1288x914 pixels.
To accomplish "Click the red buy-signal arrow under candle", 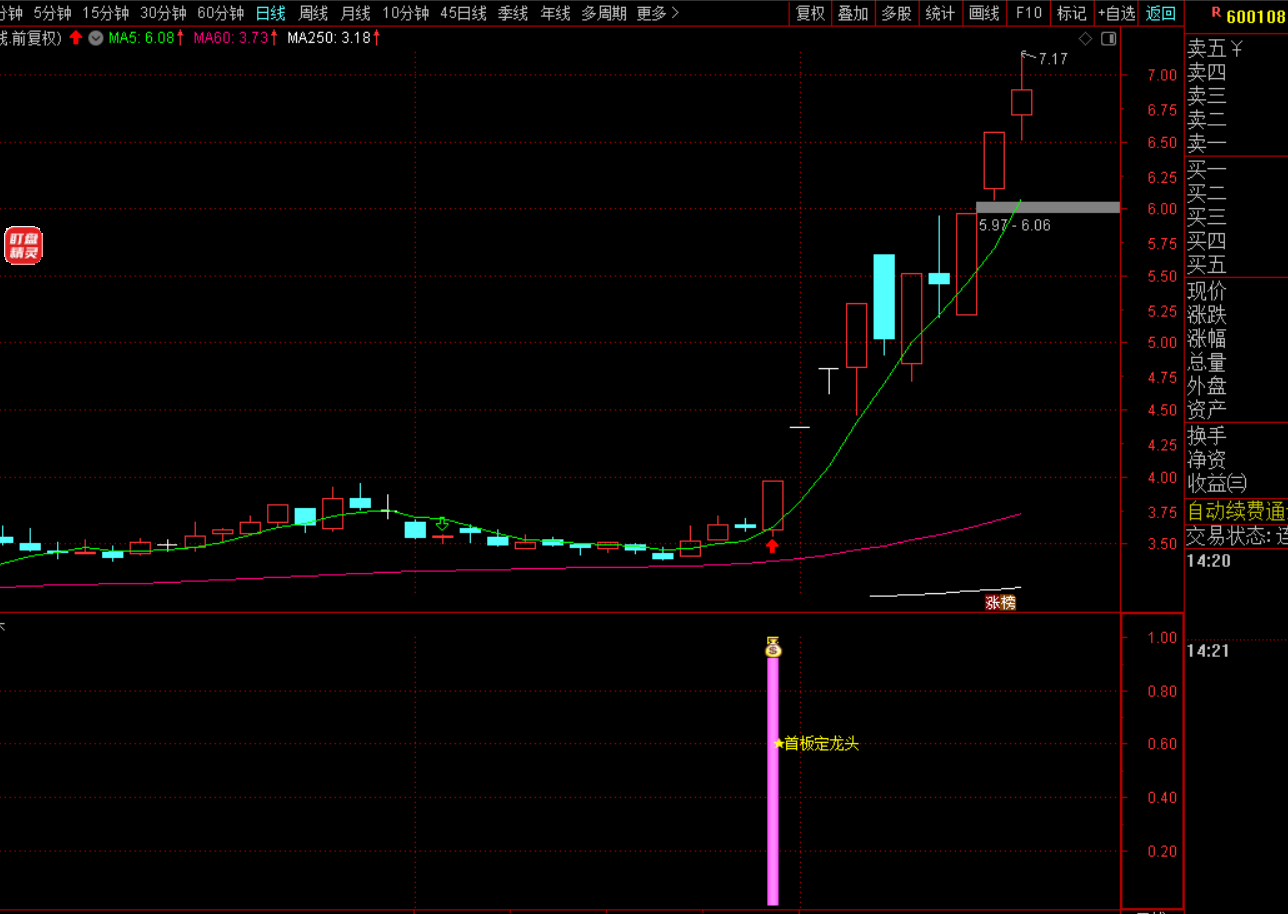I will click(x=772, y=546).
